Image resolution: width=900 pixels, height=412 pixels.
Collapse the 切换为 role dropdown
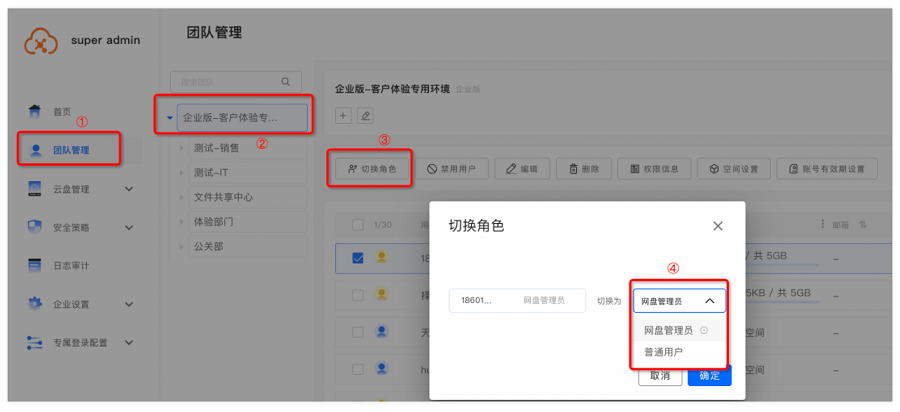pyautogui.click(x=709, y=301)
